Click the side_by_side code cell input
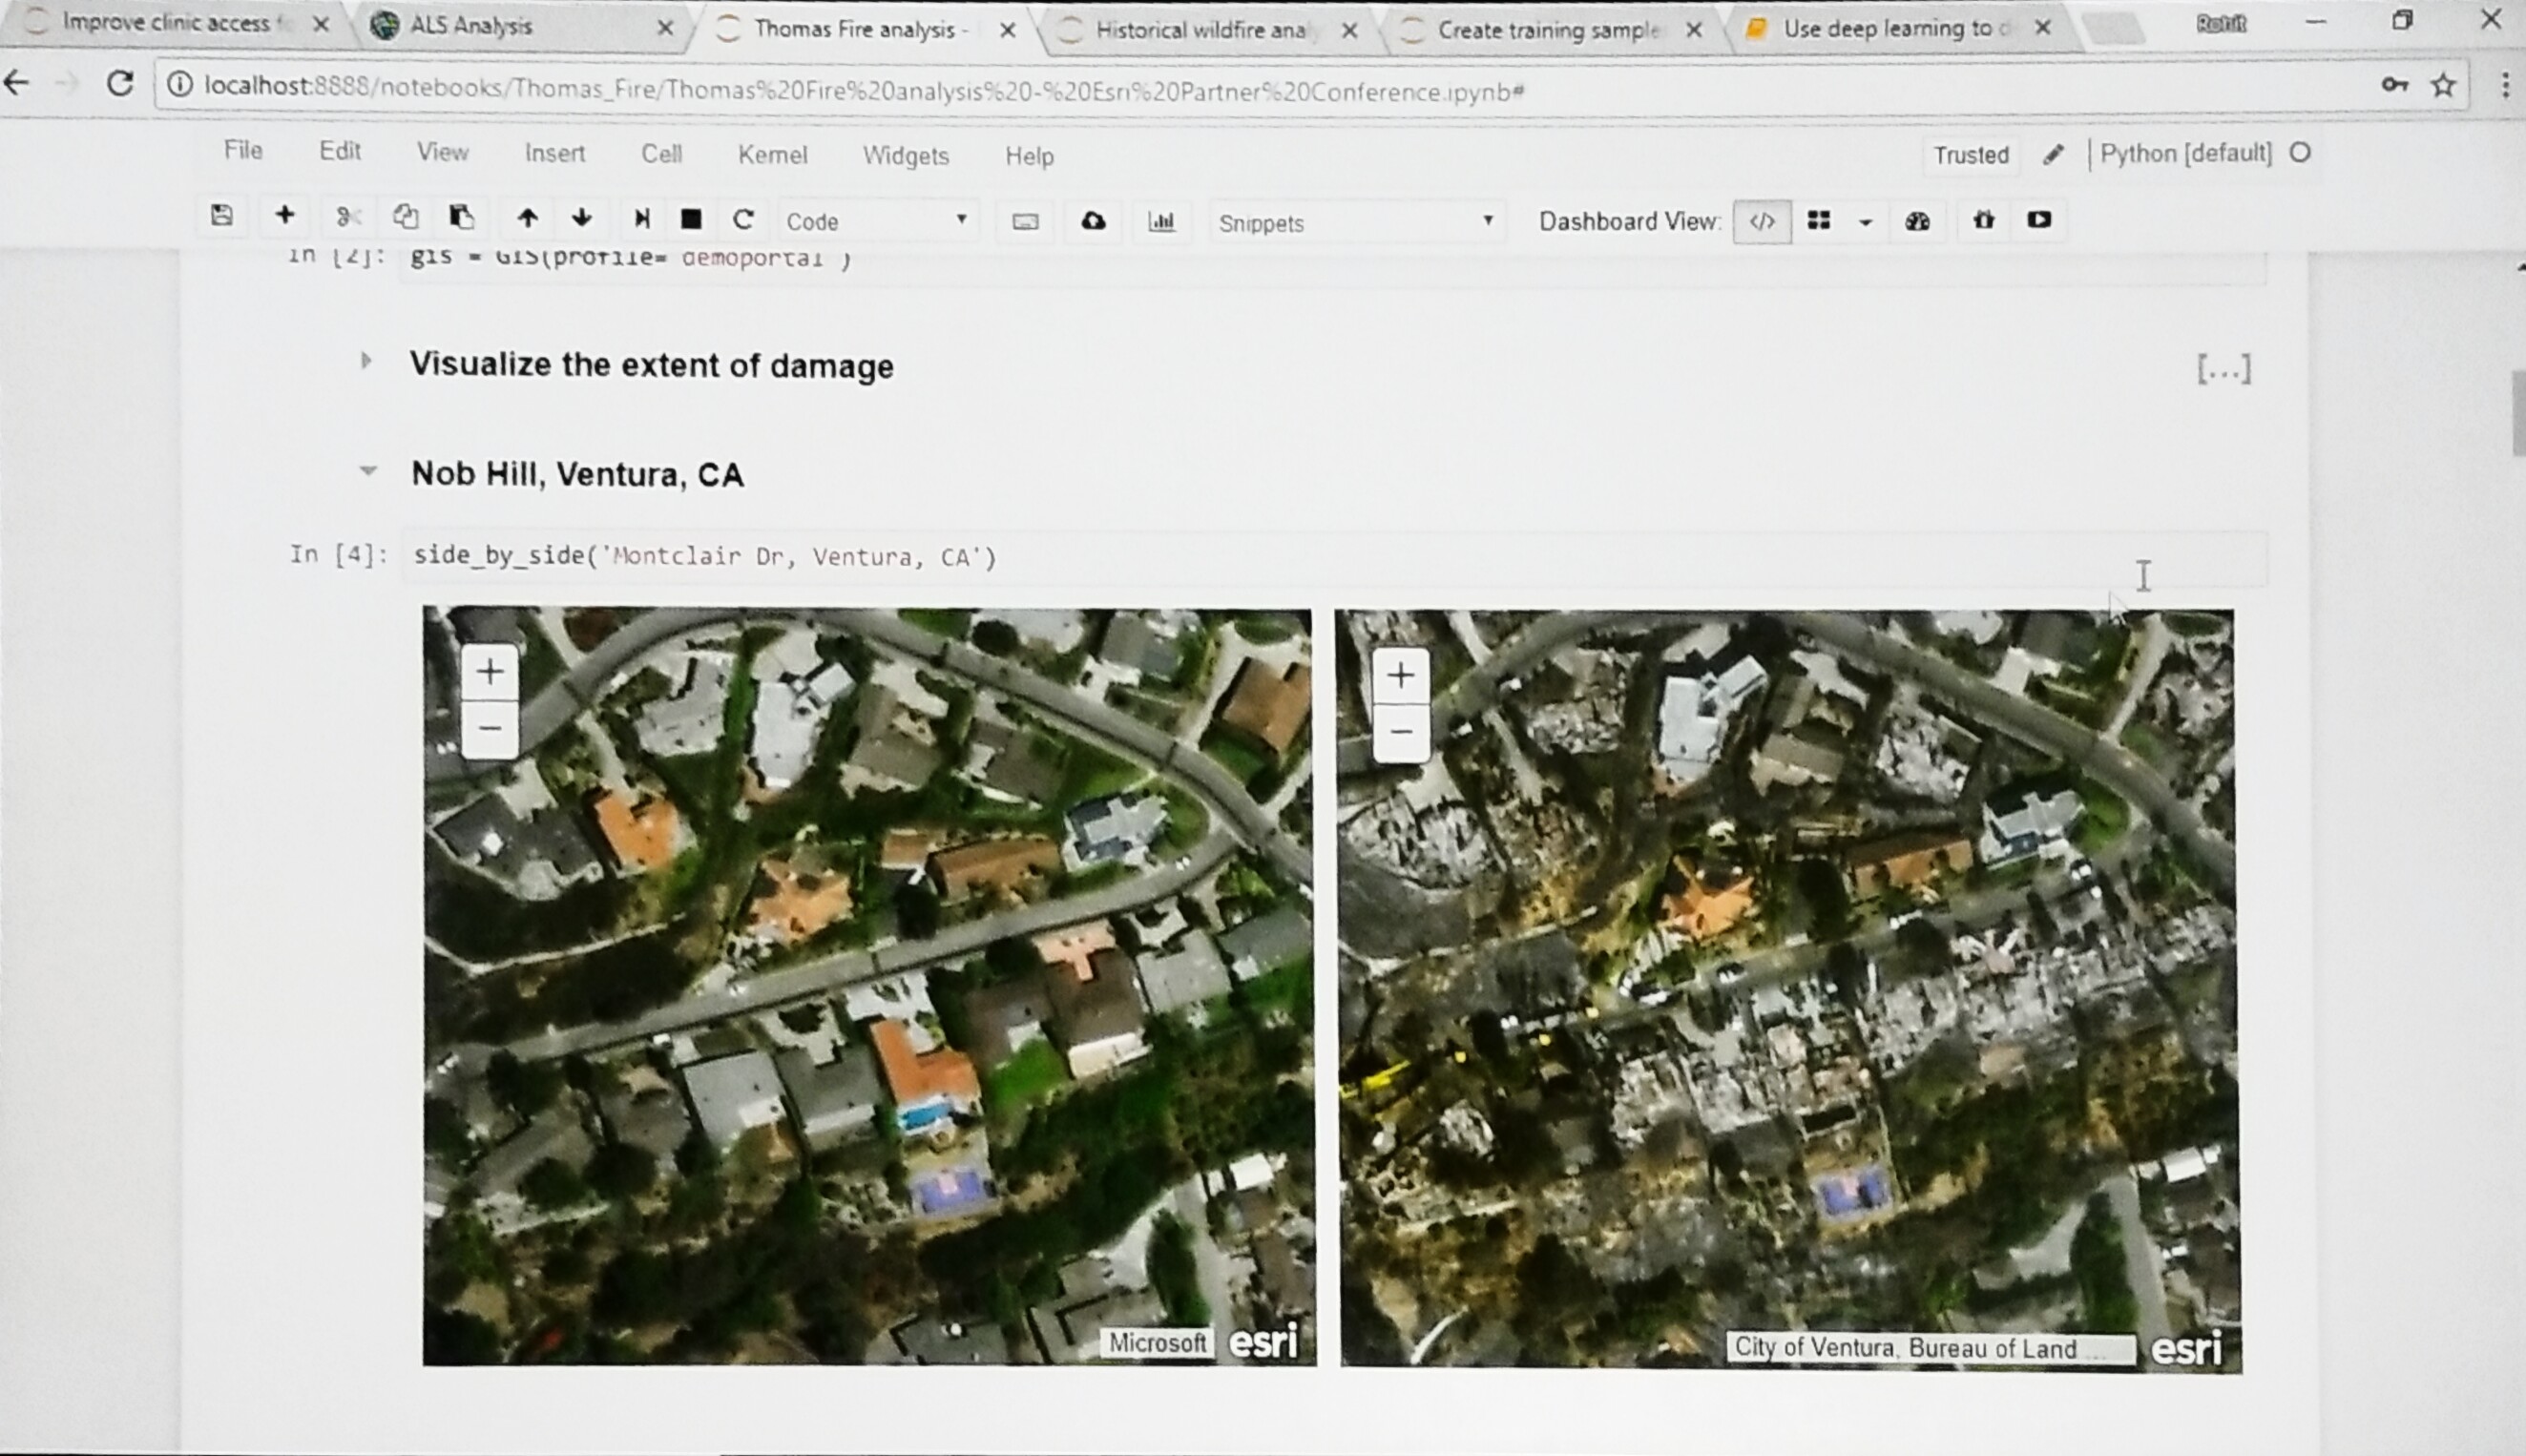 click(x=1335, y=557)
